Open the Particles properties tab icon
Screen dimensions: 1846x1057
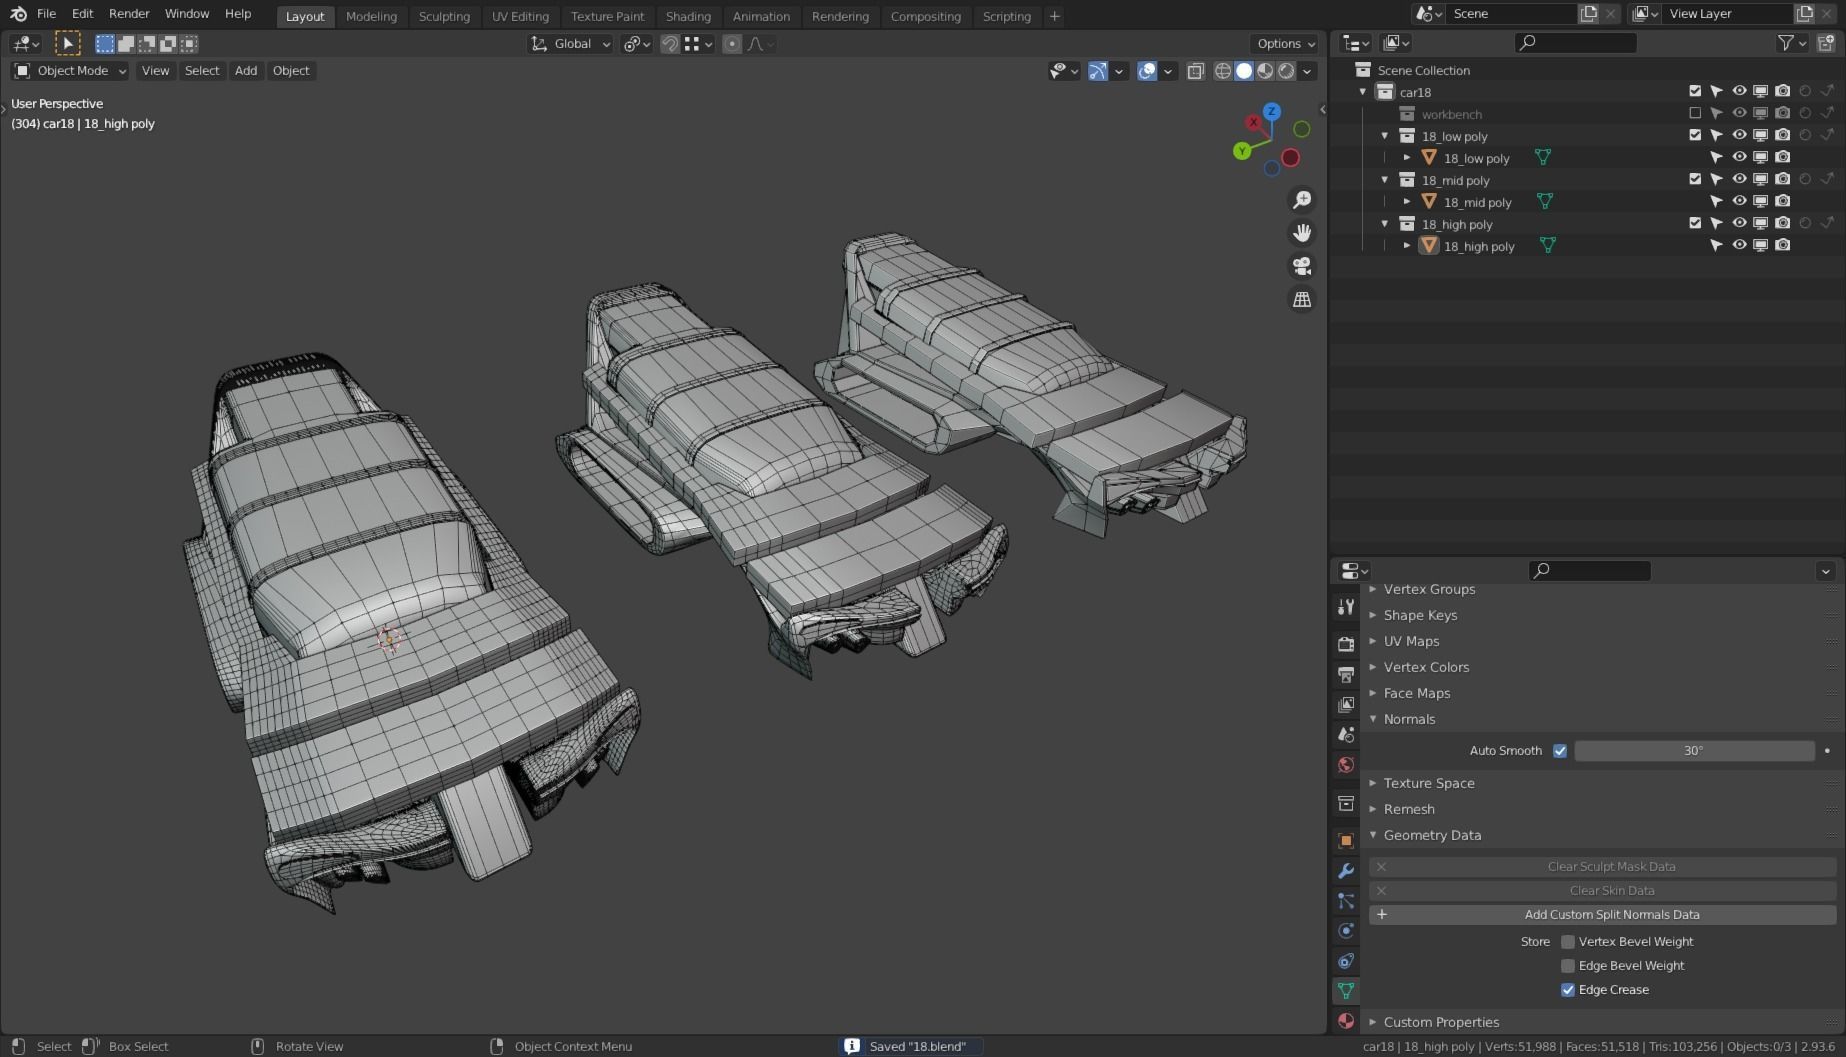point(1346,901)
